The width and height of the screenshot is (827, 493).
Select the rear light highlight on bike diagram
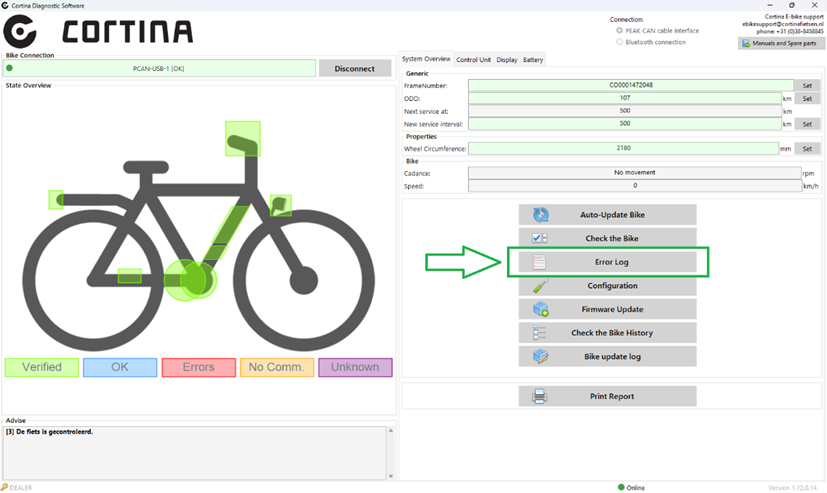pos(56,200)
